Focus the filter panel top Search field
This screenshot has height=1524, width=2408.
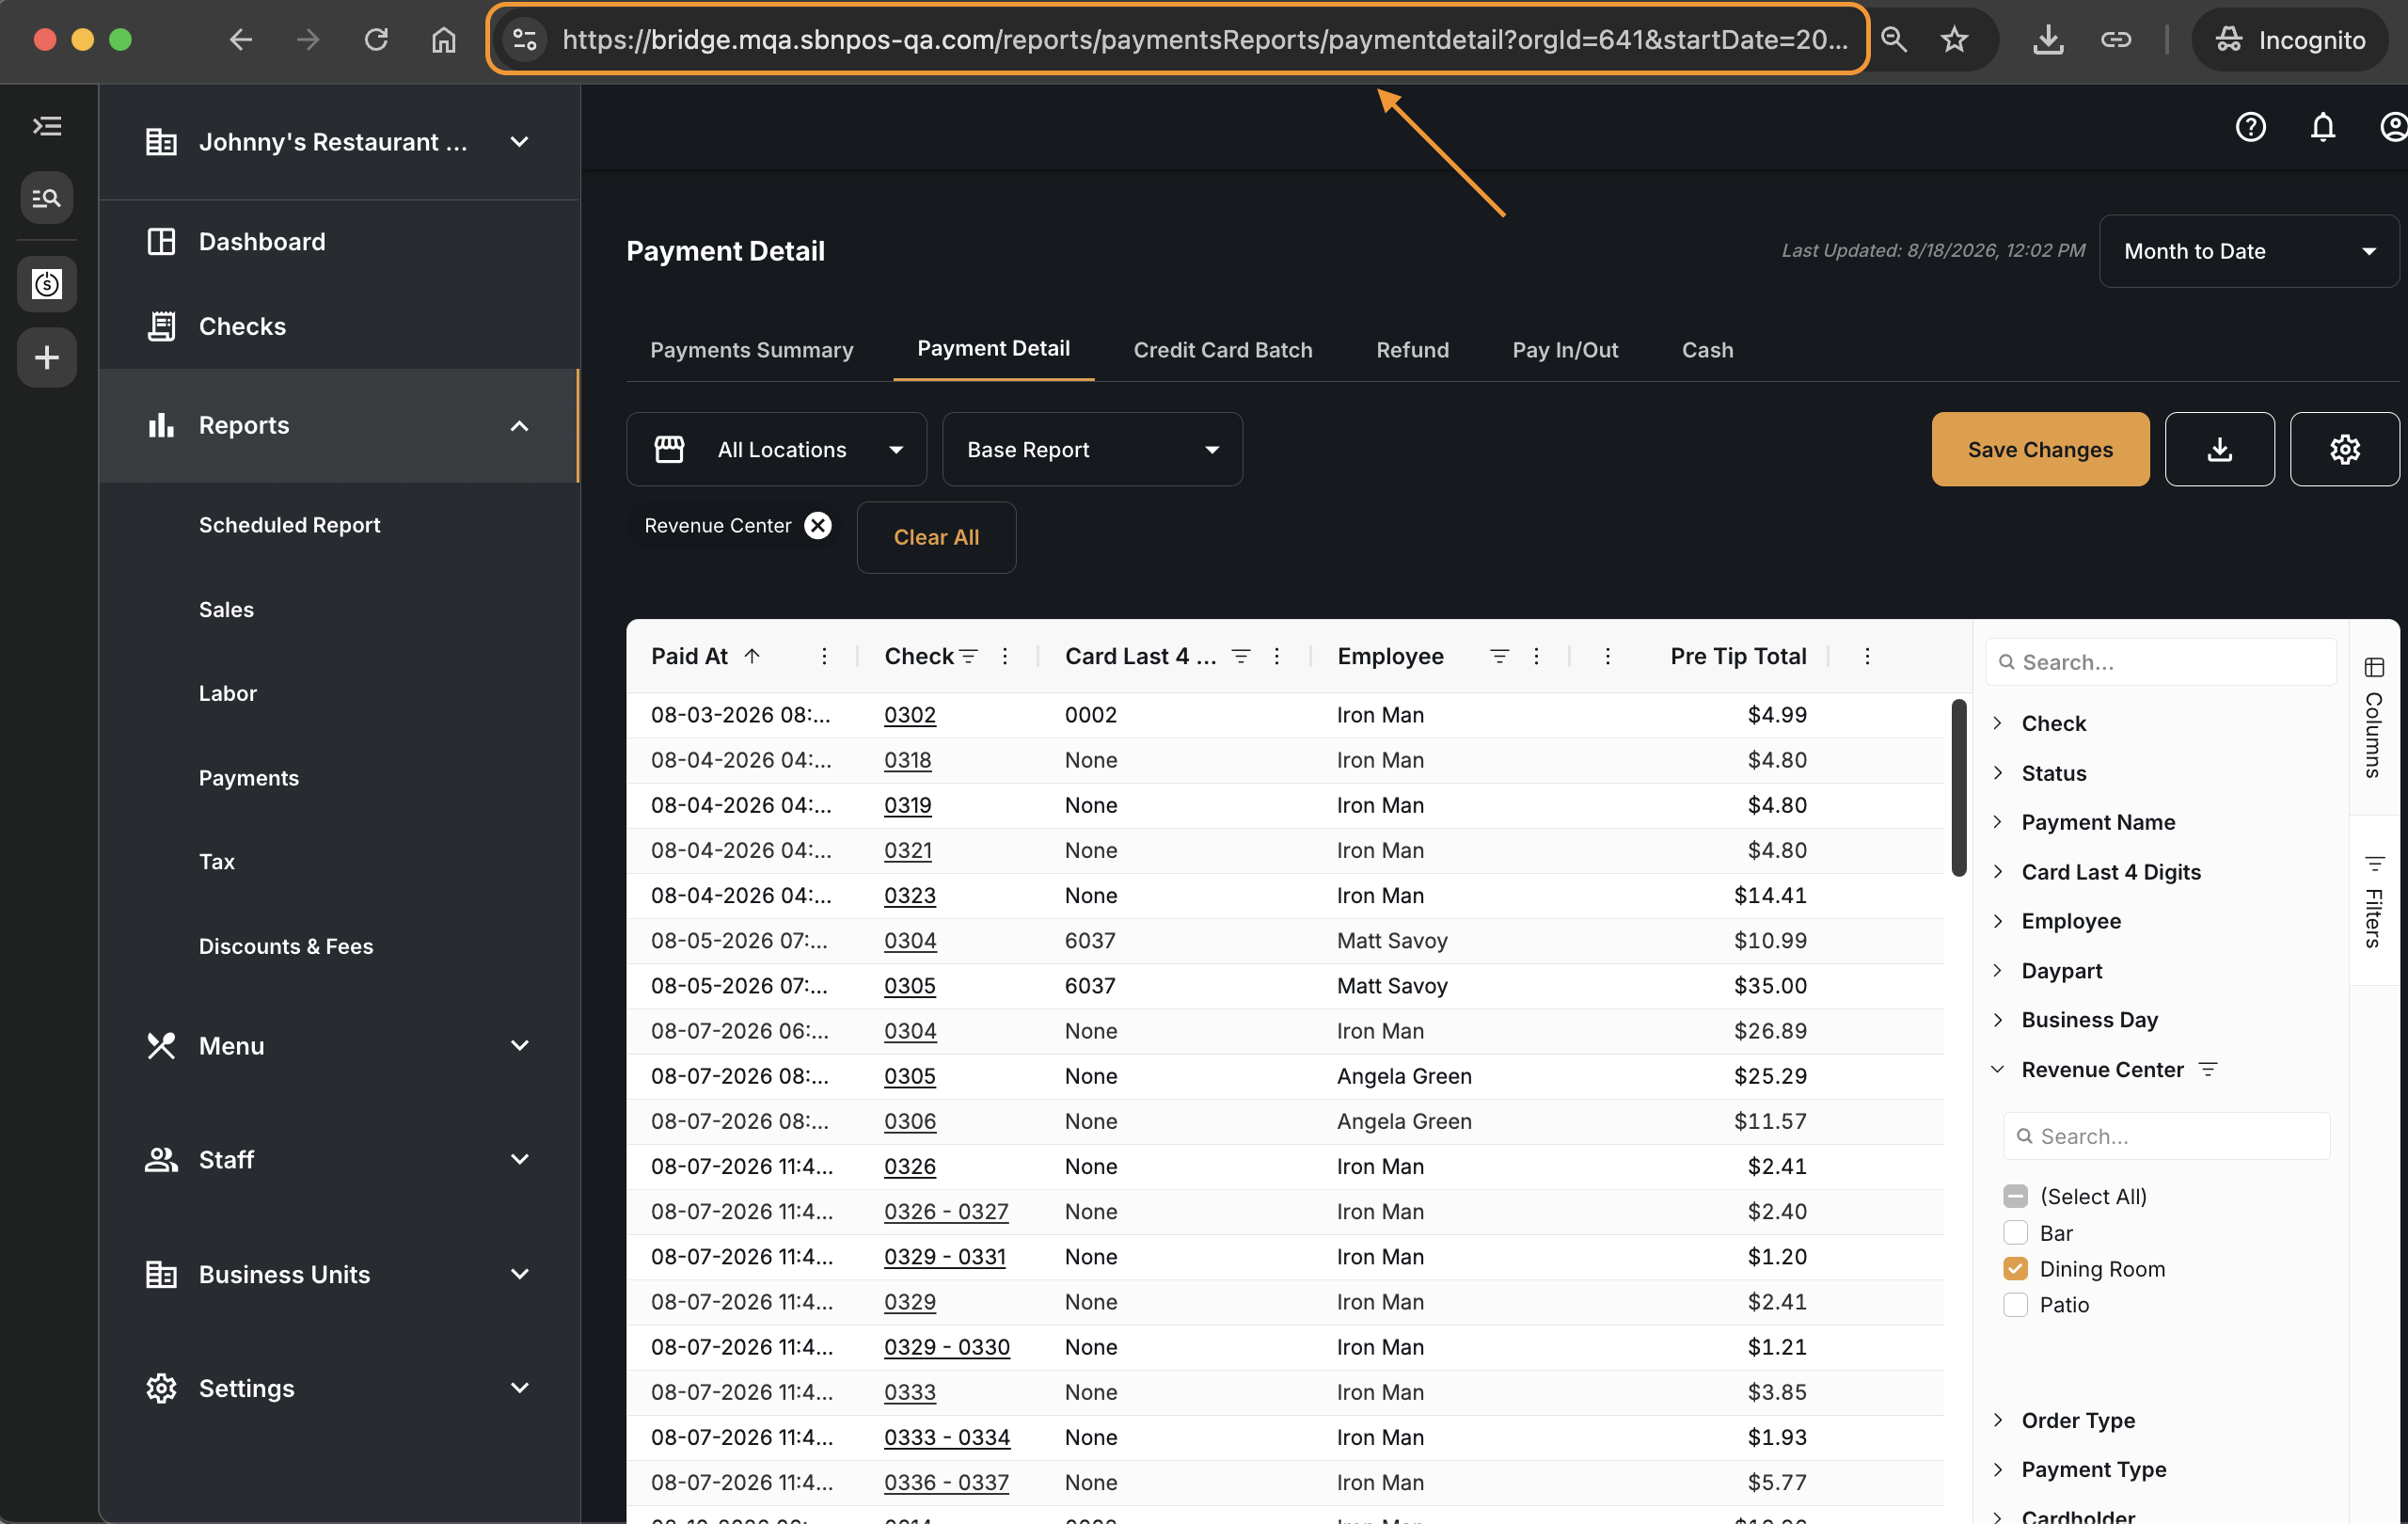[x=2161, y=662]
